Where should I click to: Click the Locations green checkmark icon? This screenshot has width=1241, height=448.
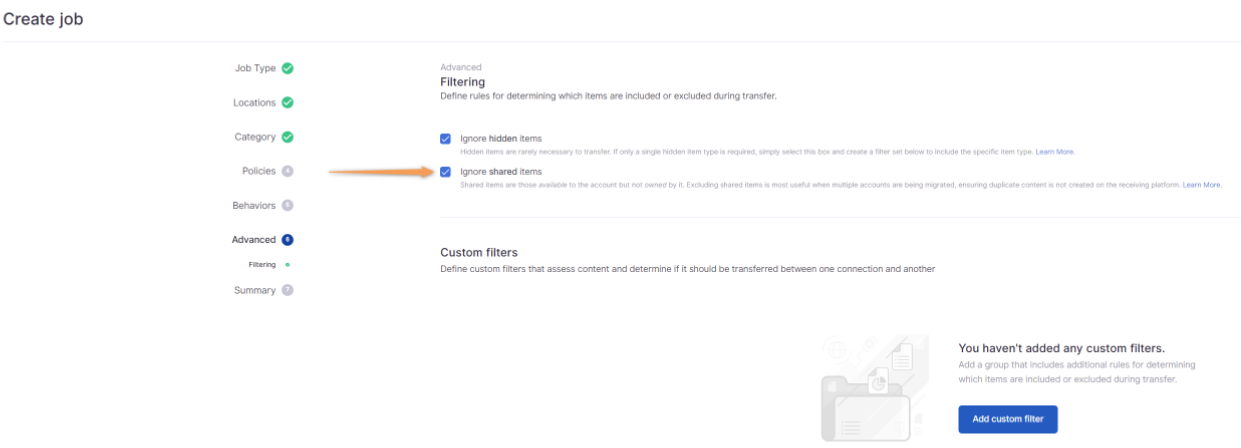coord(287,103)
